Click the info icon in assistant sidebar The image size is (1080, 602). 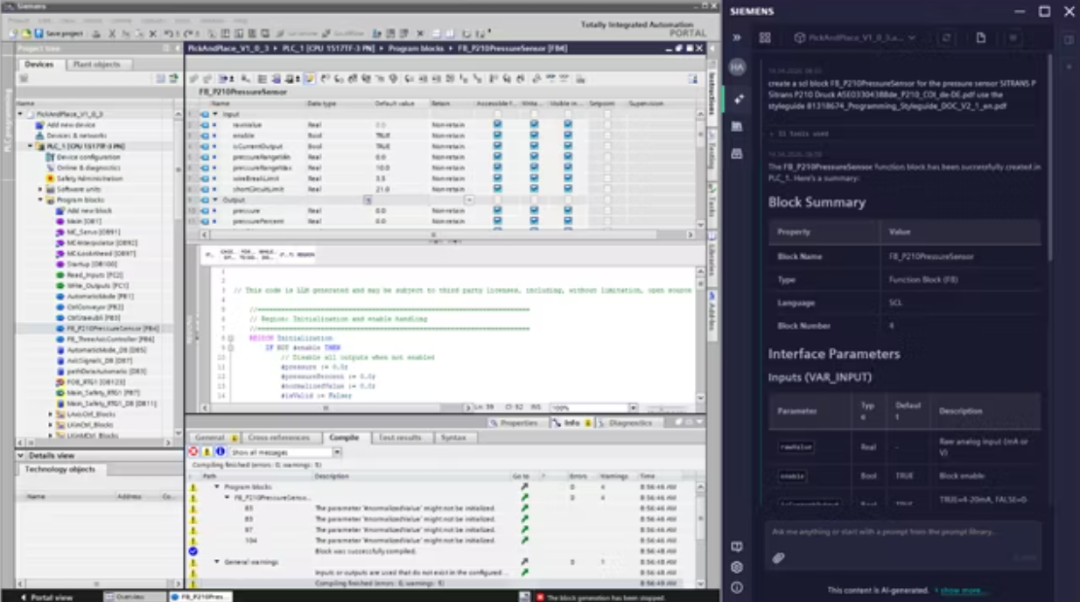737,588
